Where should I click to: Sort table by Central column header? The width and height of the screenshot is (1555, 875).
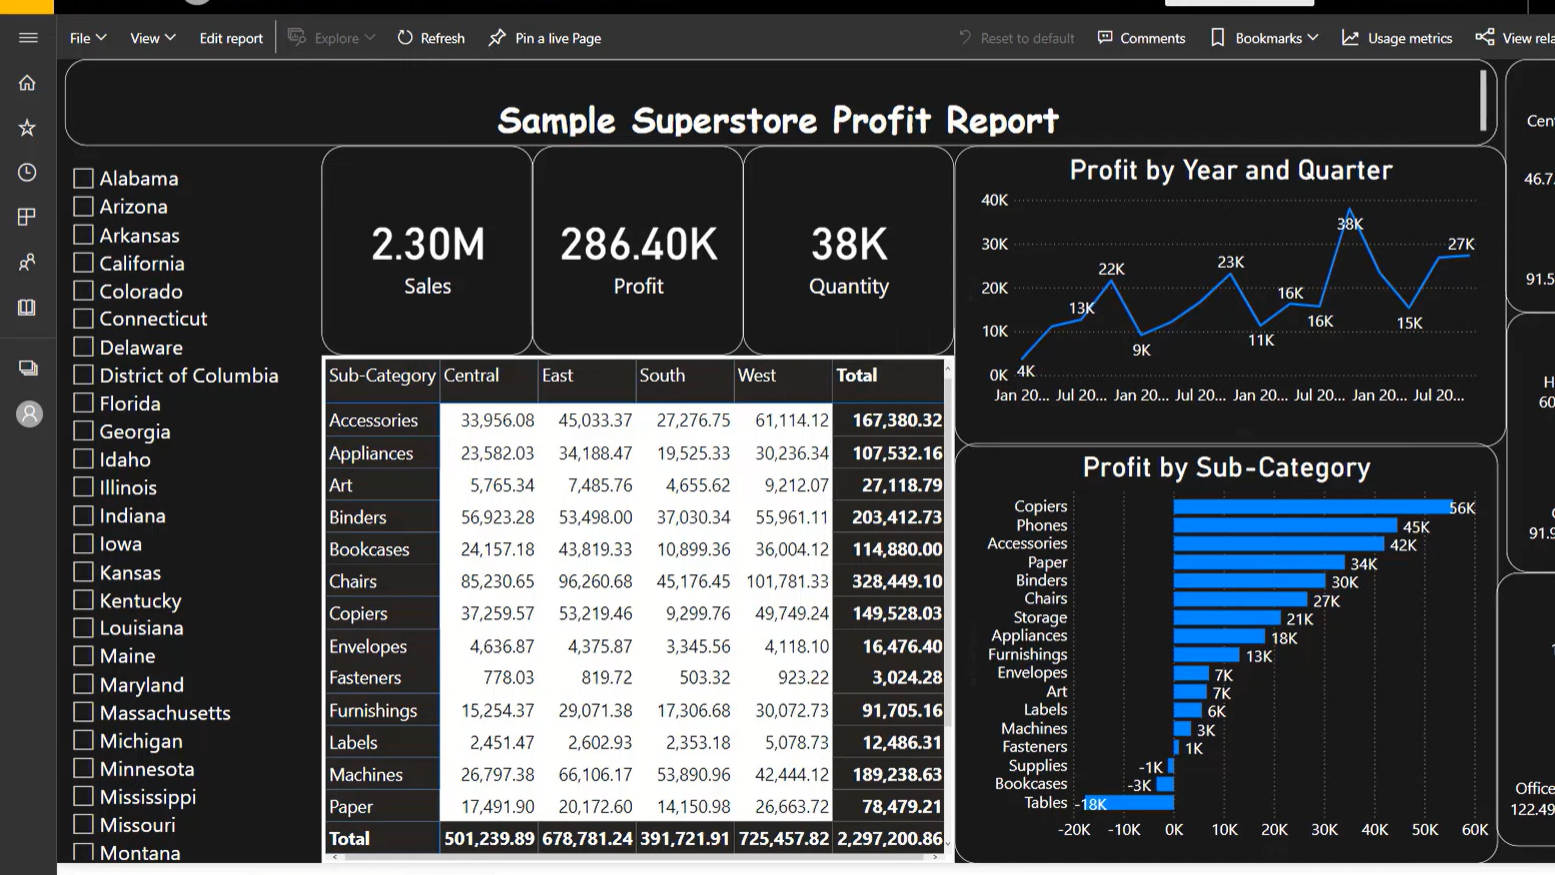pyautogui.click(x=471, y=375)
